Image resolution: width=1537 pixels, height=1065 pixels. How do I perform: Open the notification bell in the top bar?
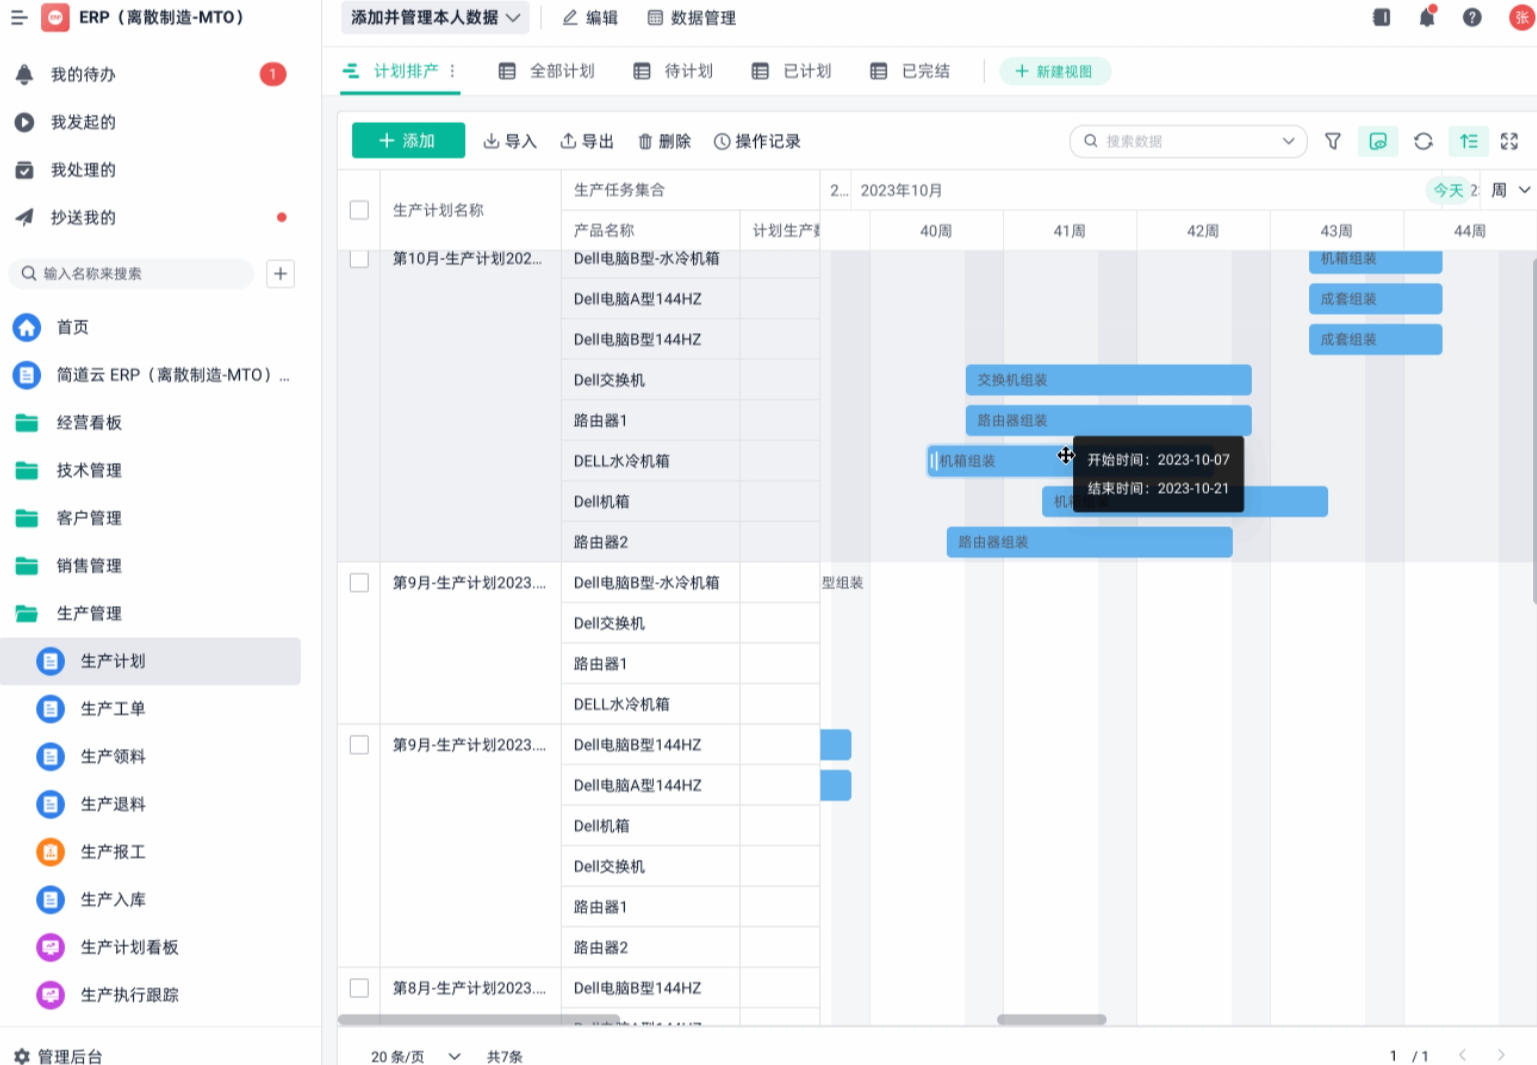tap(1427, 17)
